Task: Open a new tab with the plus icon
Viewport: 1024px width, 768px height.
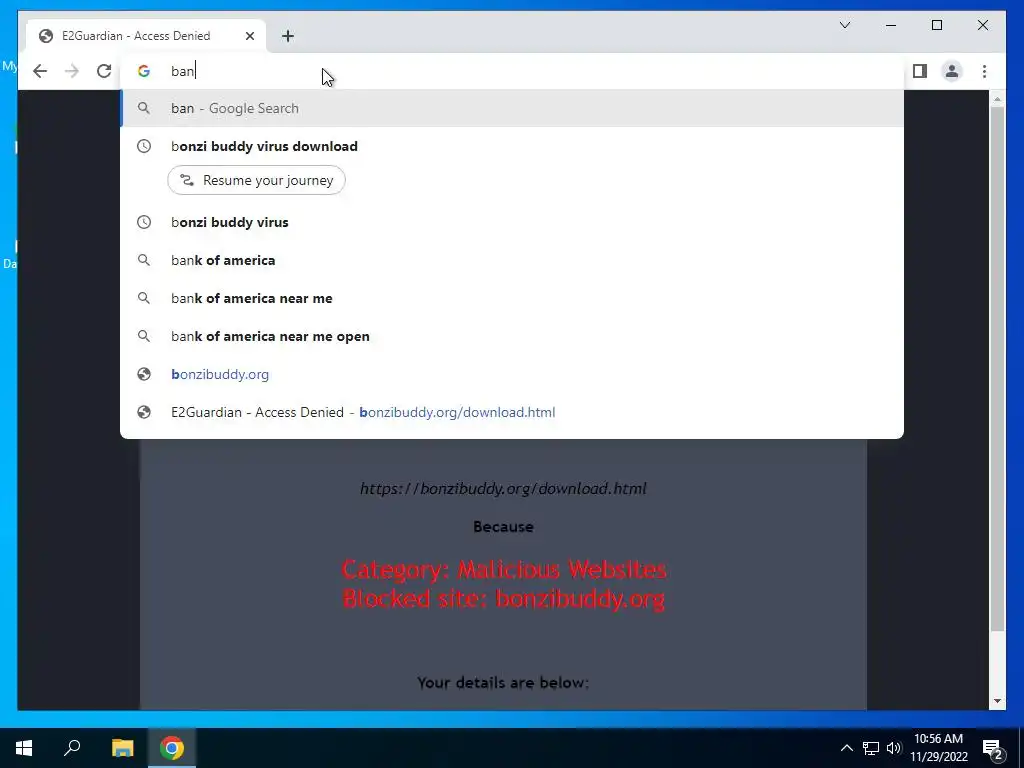Action: (x=288, y=36)
